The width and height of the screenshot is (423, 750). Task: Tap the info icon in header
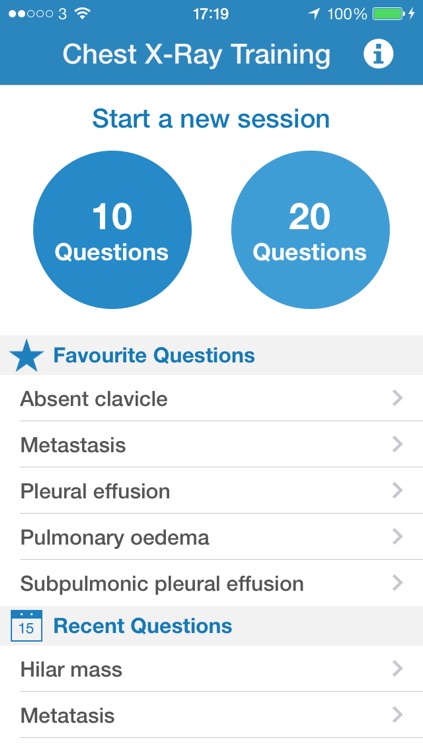[x=378, y=54]
